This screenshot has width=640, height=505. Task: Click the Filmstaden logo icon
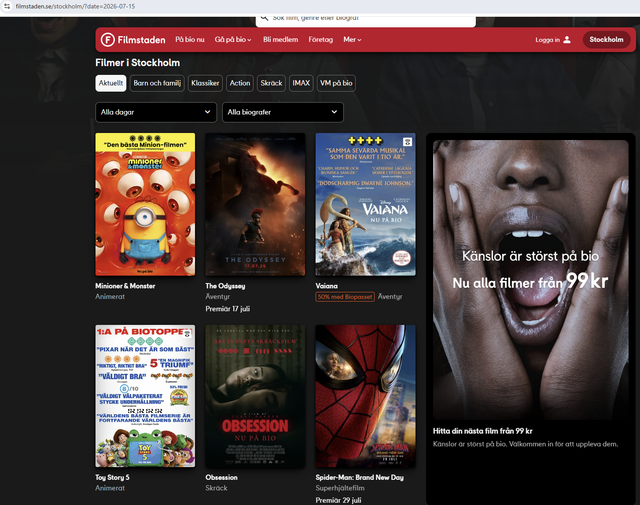108,40
